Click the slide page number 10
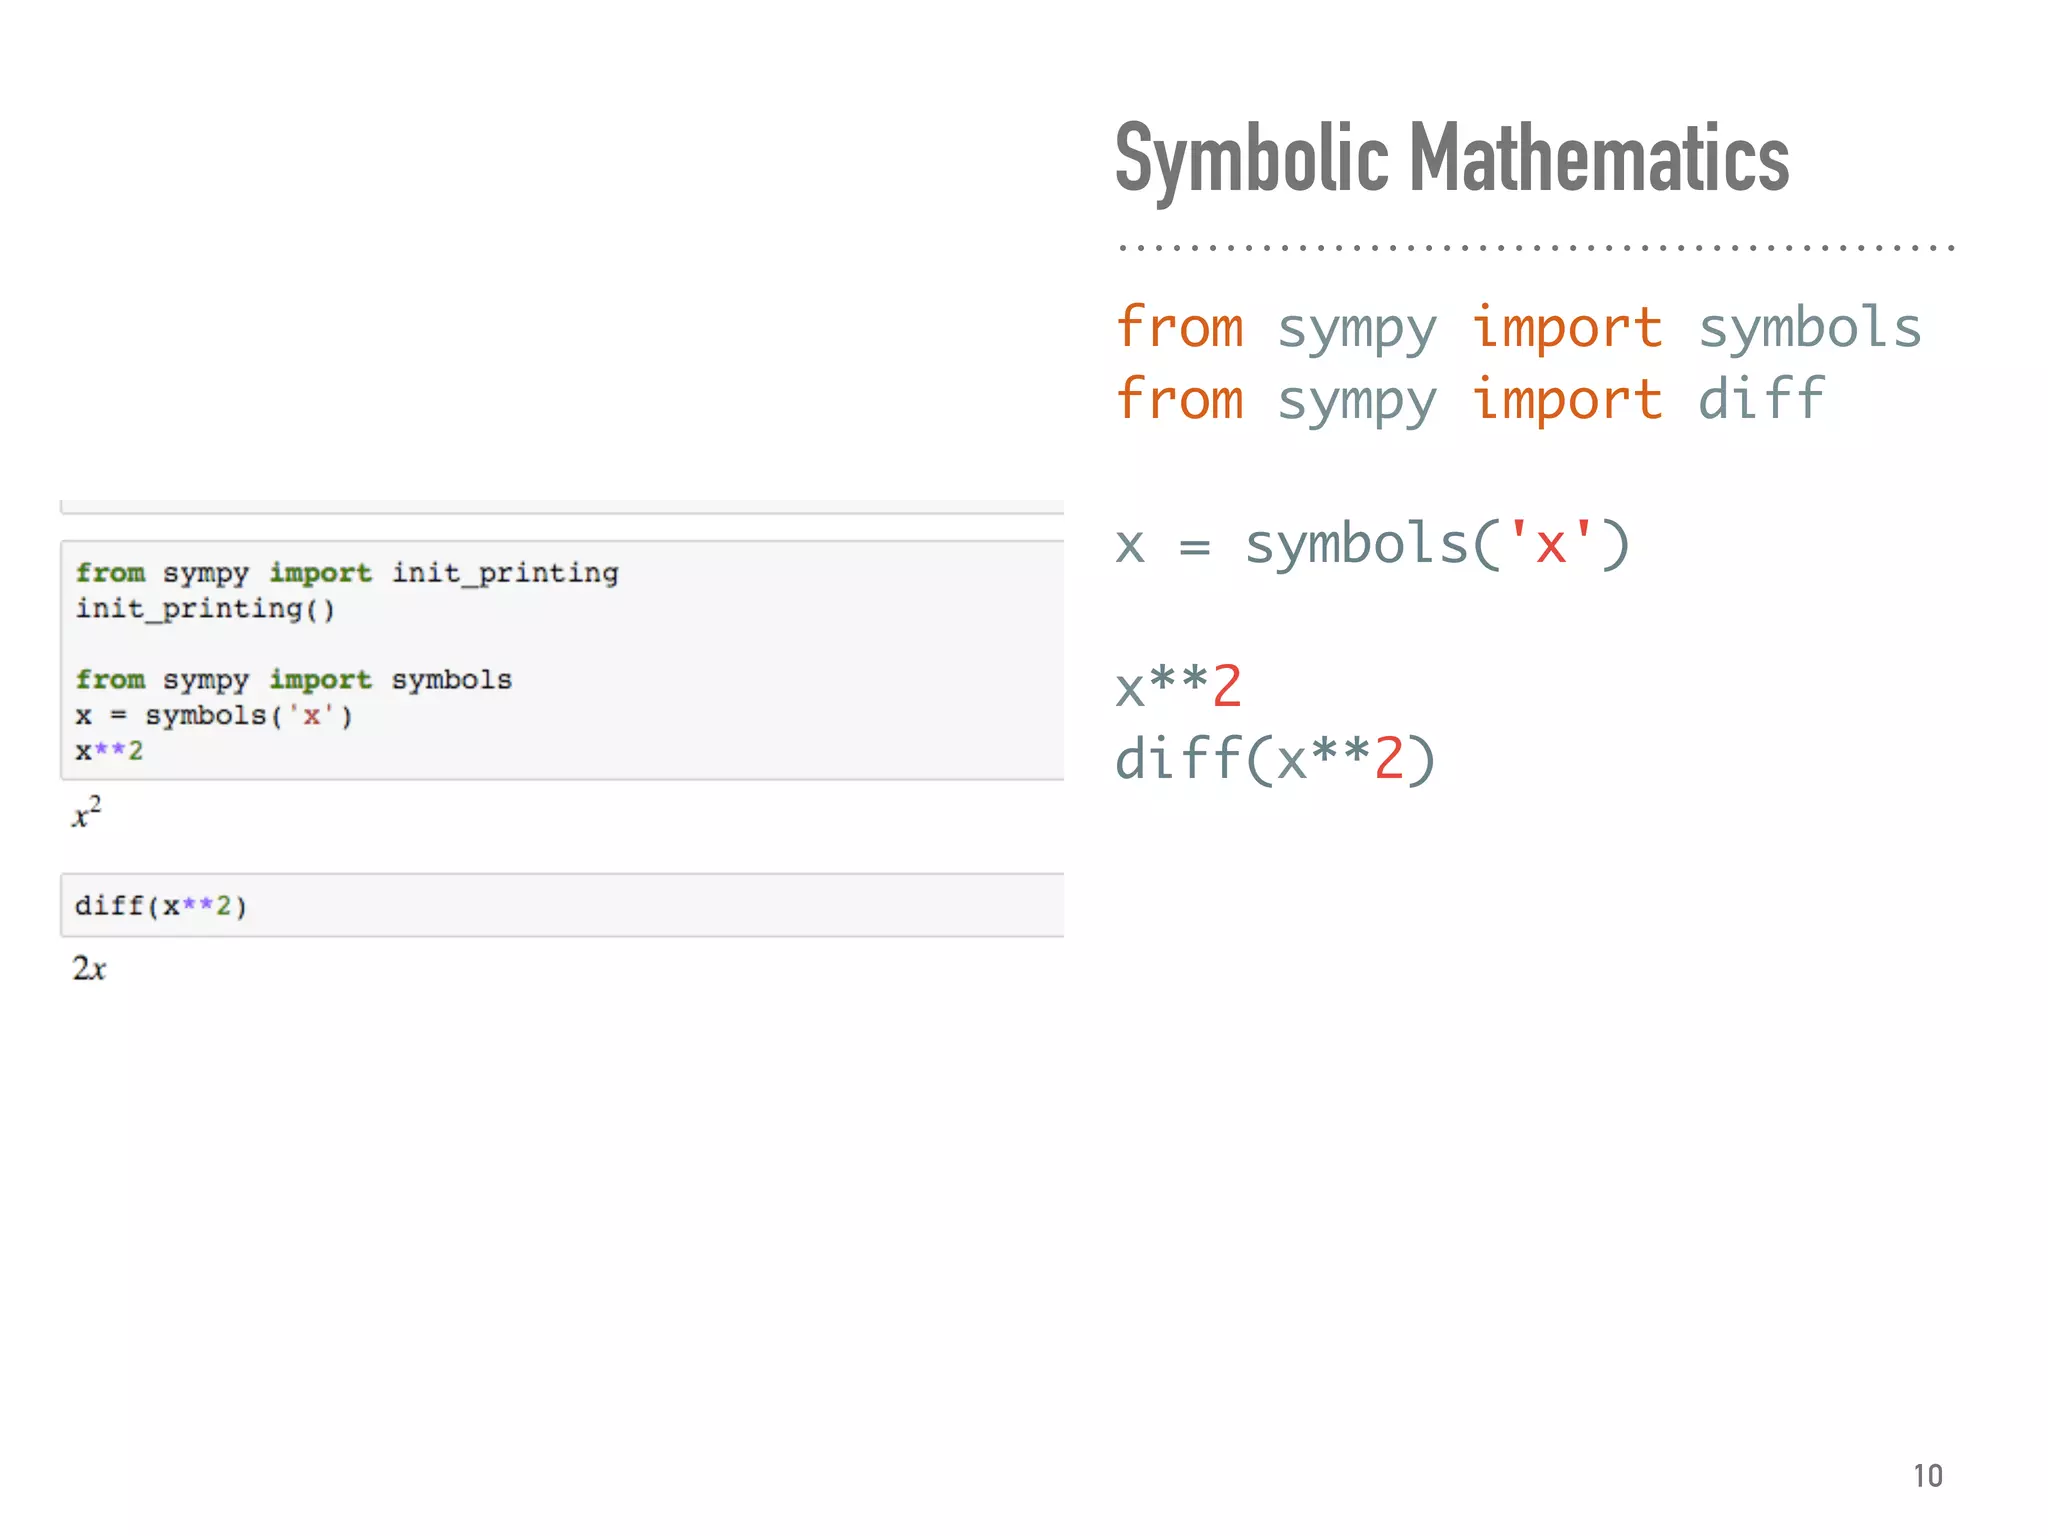This screenshot has width=2048, height=1536. [1927, 1476]
